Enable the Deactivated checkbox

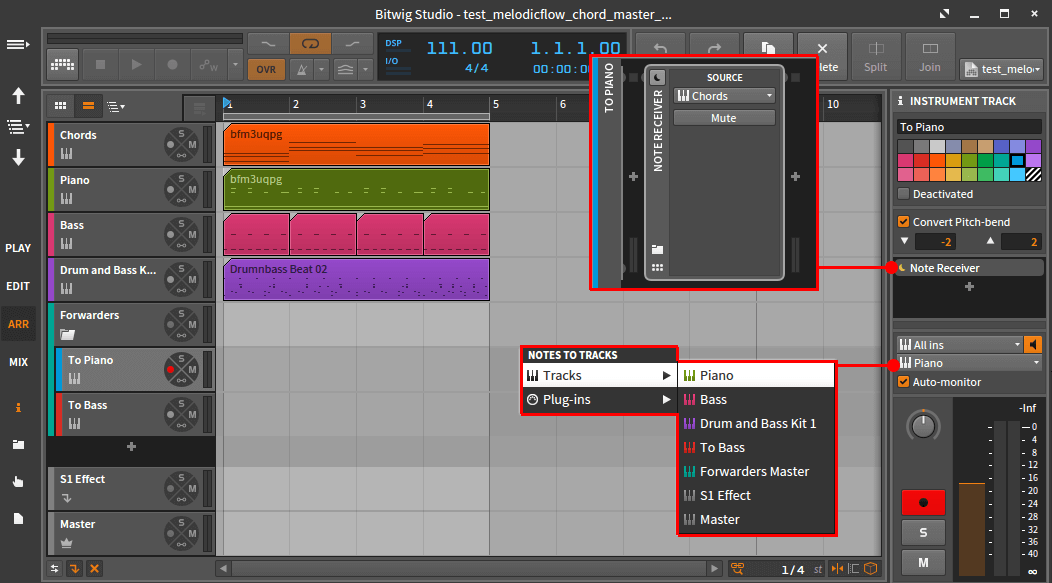[x=904, y=194]
